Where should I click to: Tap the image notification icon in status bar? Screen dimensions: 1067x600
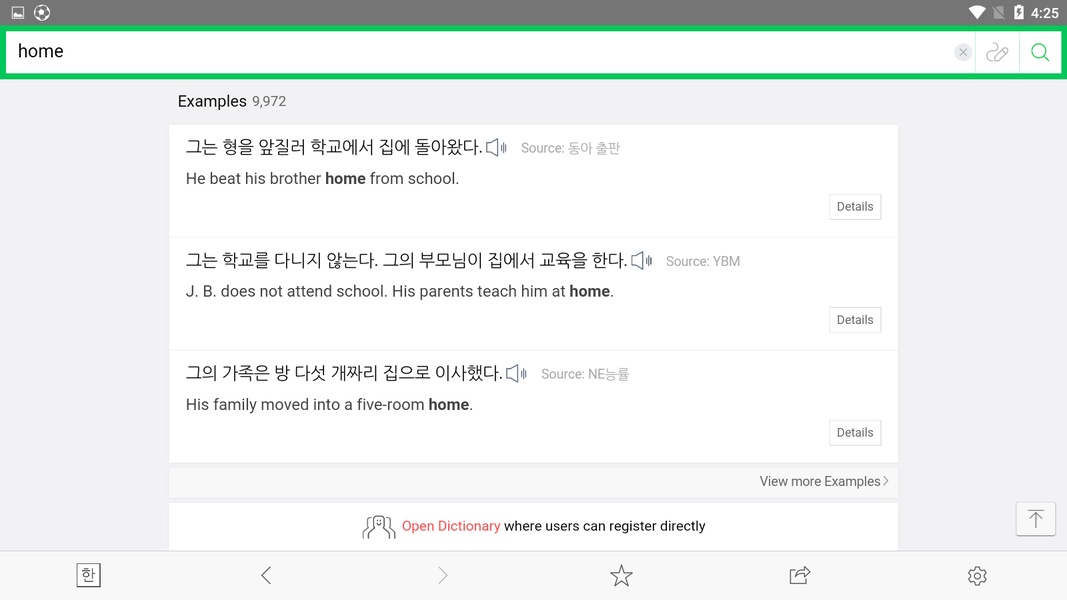point(18,12)
